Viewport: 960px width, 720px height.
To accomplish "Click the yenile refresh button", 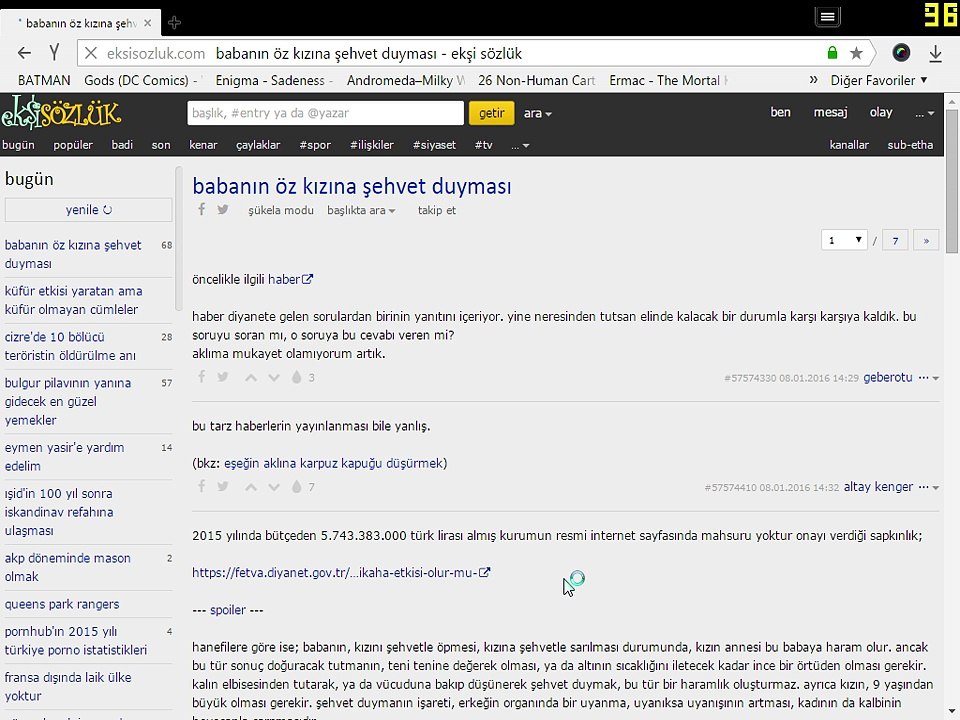I will pos(89,209).
